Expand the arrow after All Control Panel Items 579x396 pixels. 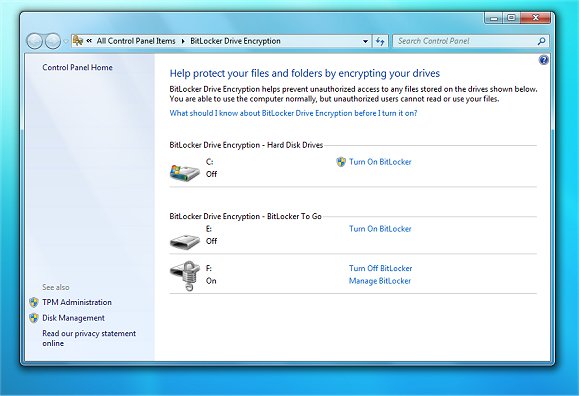pyautogui.click(x=183, y=41)
